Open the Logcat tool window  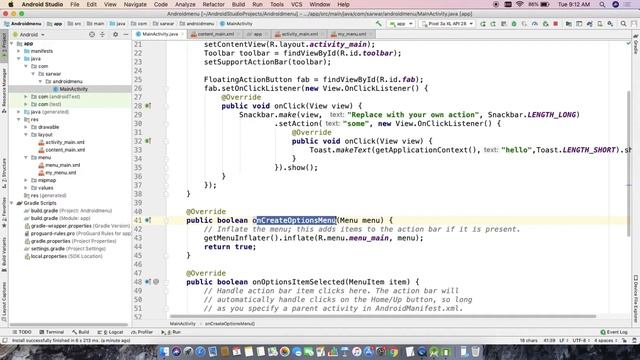[111, 332]
